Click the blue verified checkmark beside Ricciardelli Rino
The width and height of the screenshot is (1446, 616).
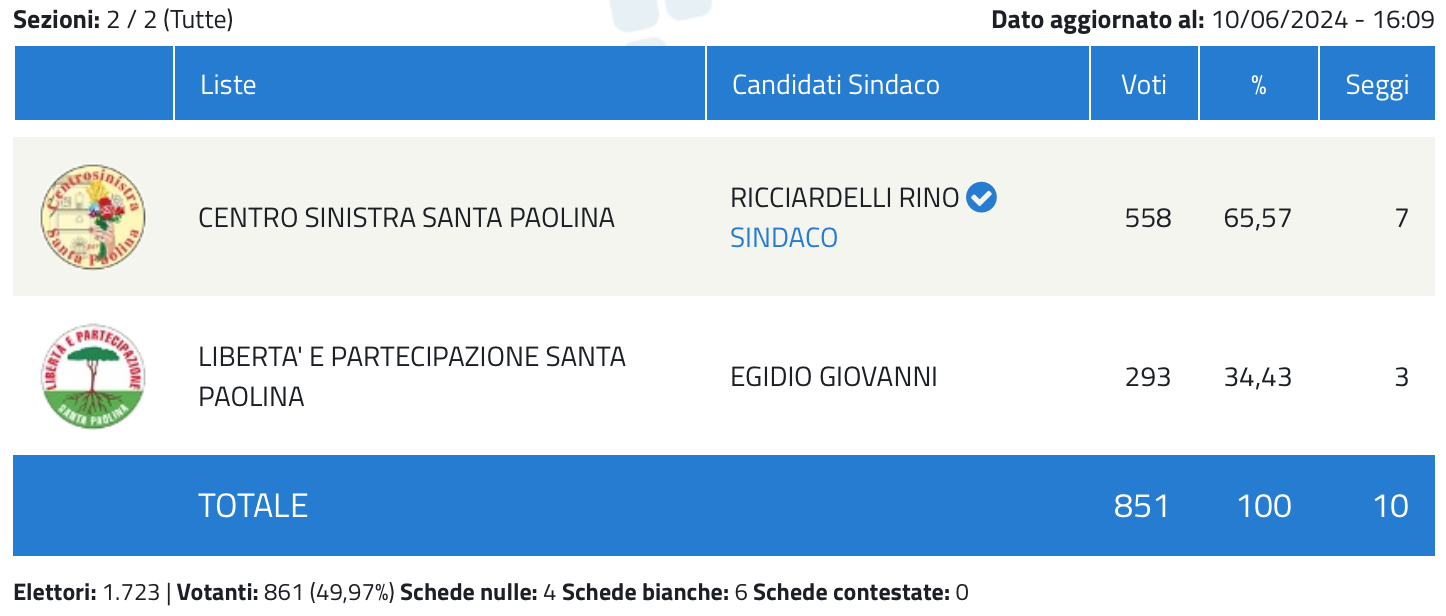pos(982,198)
